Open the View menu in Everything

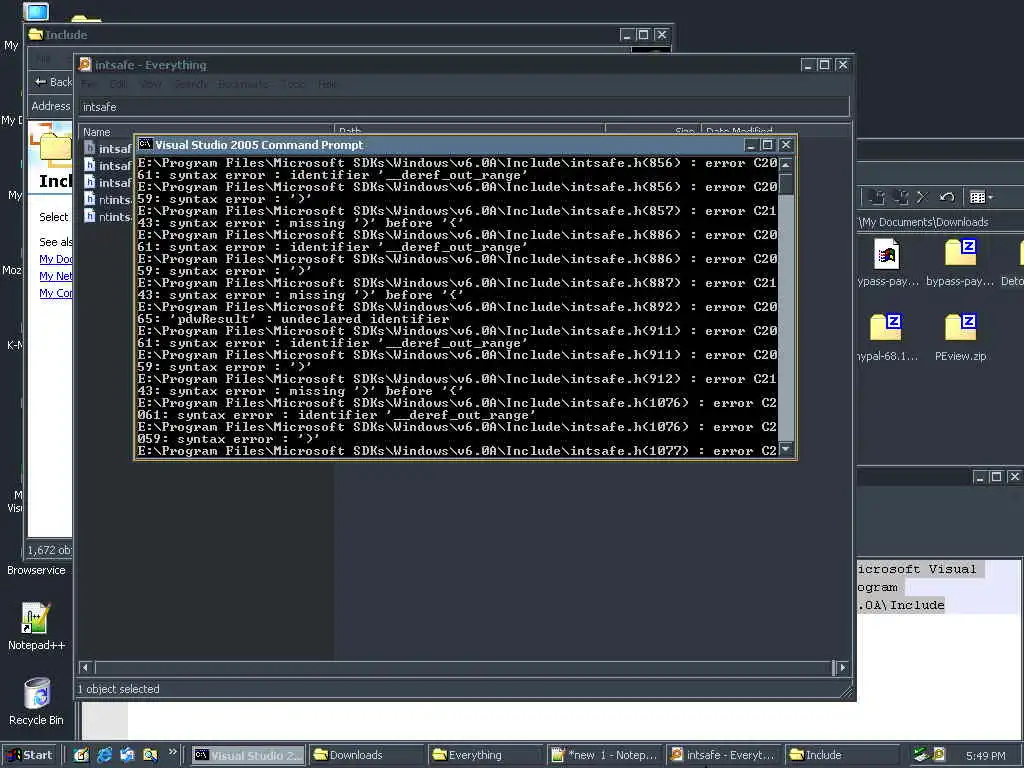[x=151, y=84]
